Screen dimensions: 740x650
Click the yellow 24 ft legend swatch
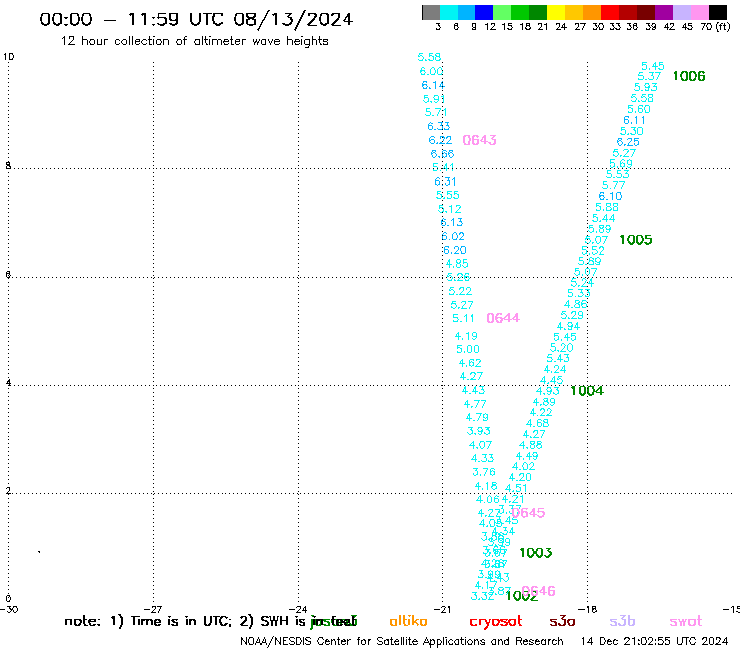point(555,12)
